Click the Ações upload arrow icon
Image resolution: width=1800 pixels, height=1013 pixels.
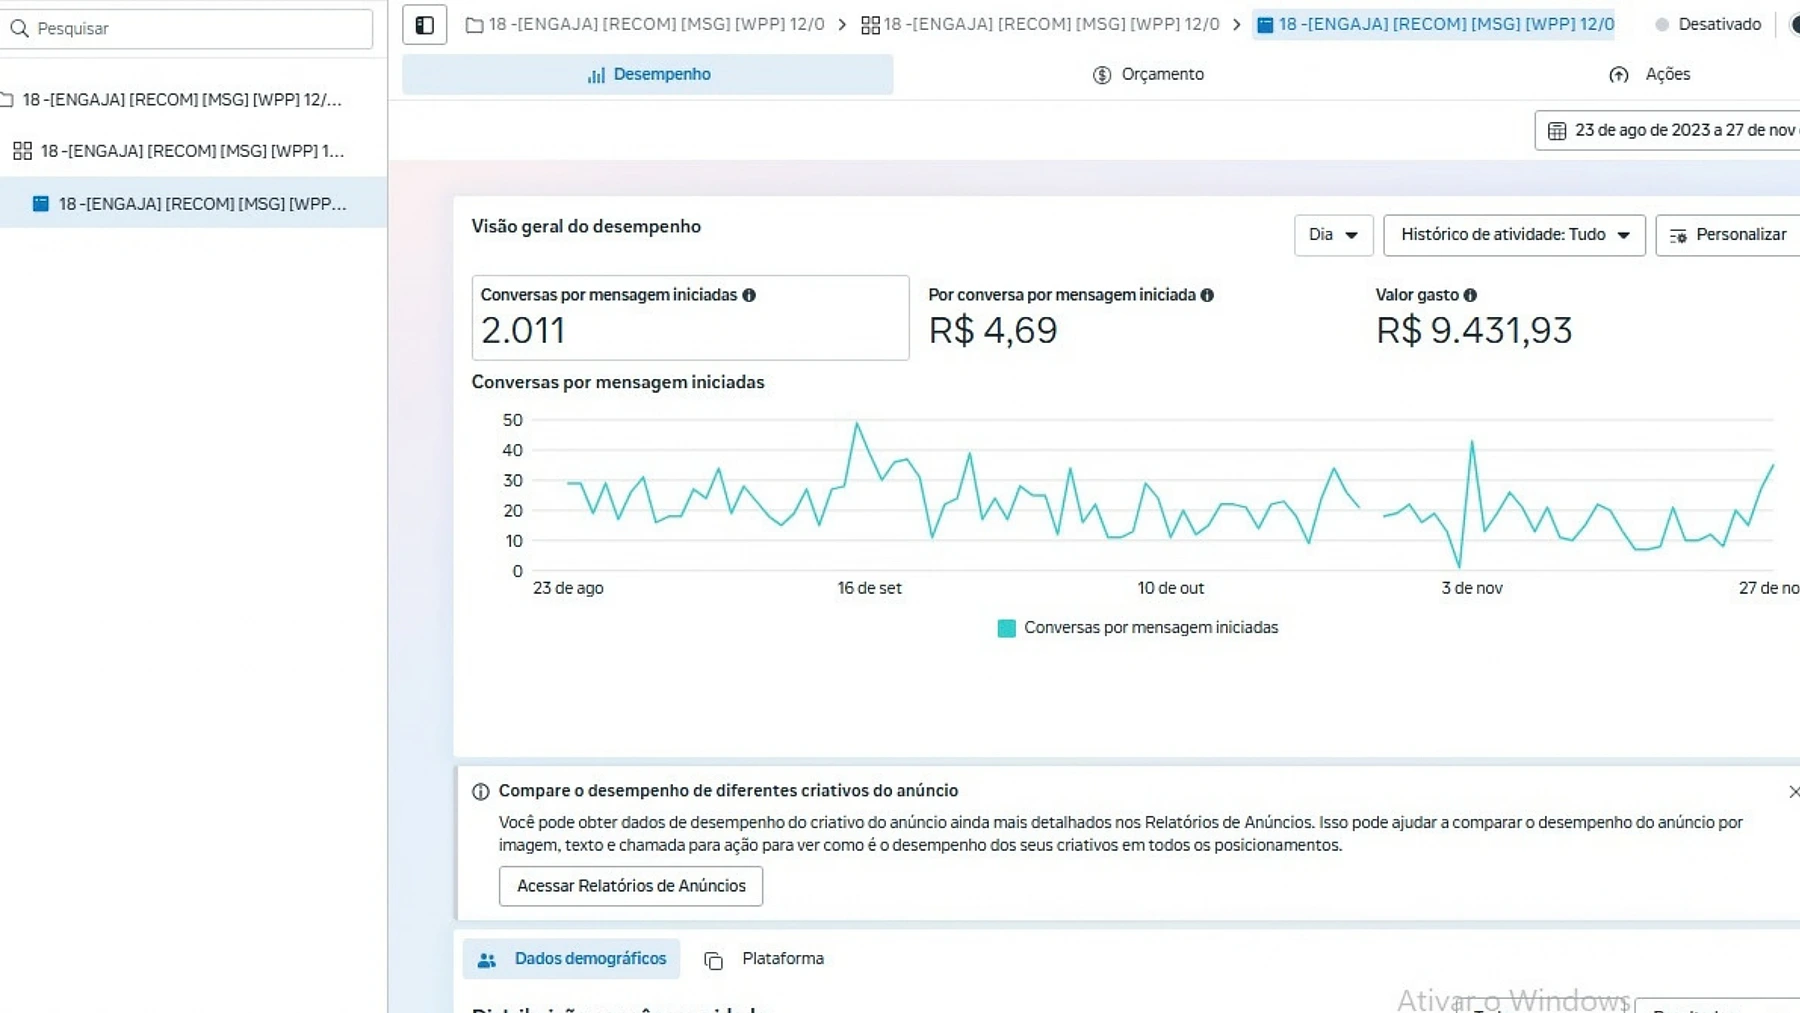[x=1619, y=75]
